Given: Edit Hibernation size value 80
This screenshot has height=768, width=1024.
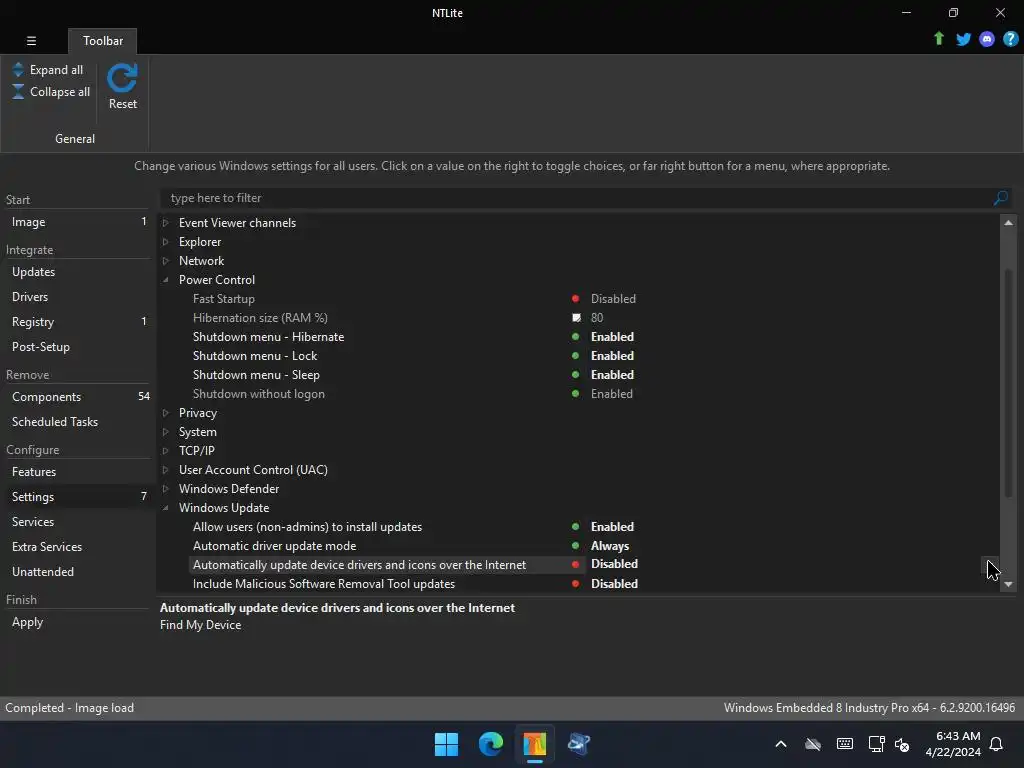Looking at the screenshot, I should 597,318.
